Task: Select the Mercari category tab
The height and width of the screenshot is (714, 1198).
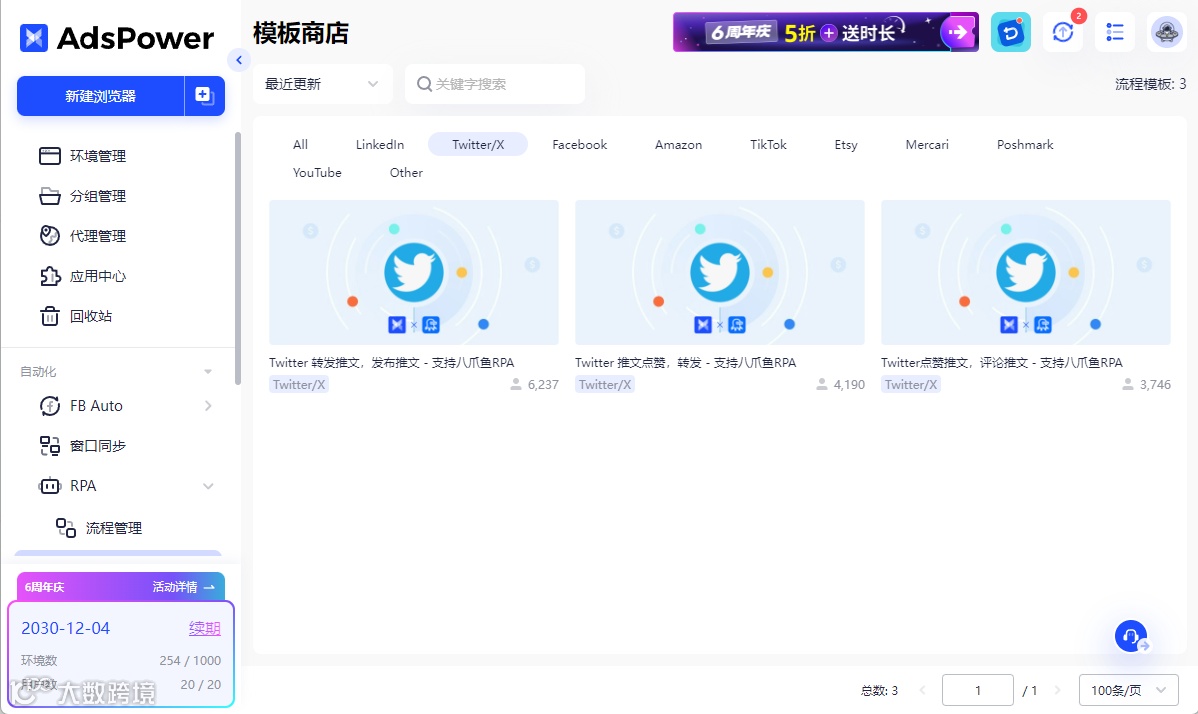Action: 927,144
